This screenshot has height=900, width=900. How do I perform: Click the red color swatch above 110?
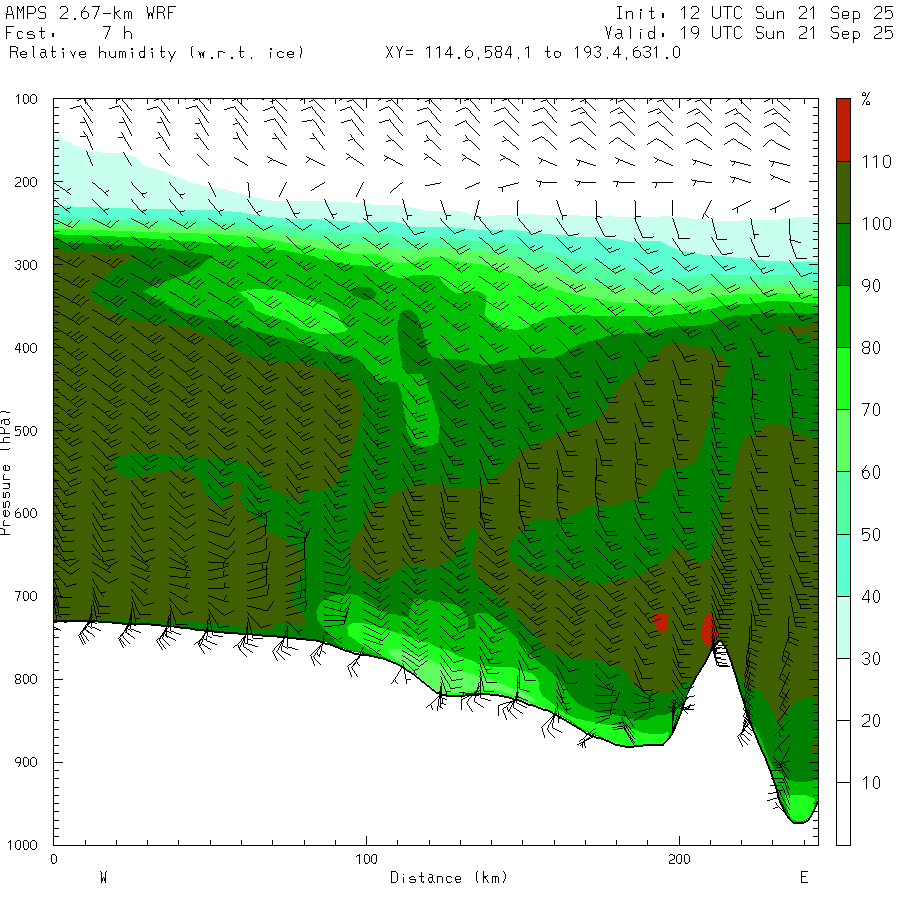[843, 130]
